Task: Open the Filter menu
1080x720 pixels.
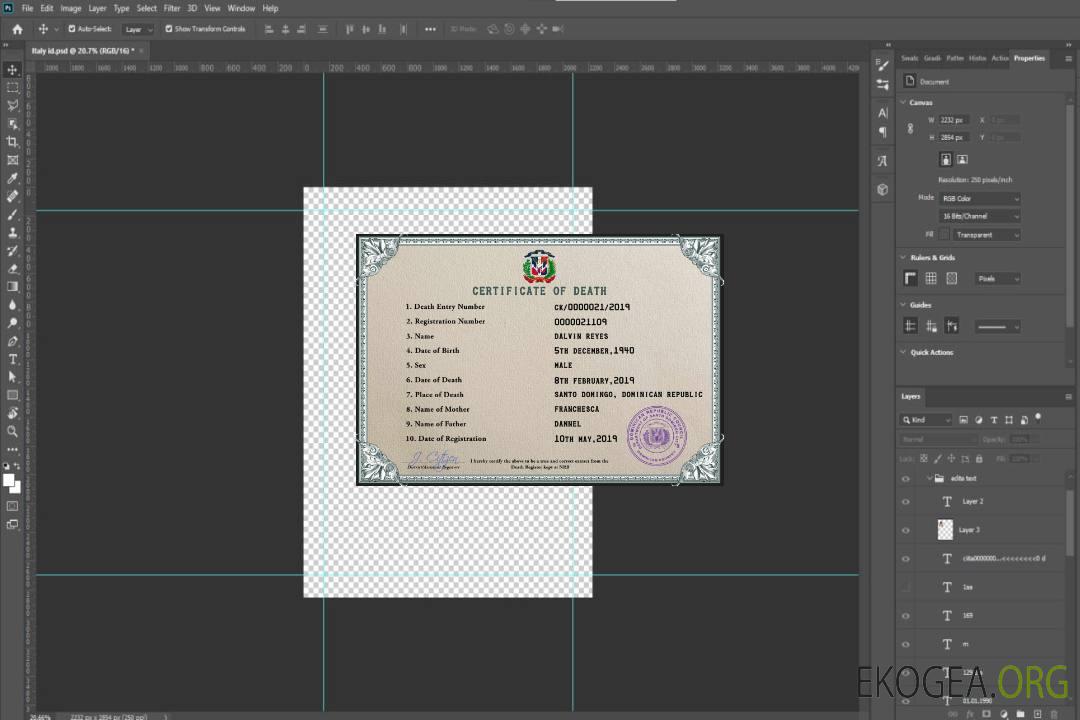Action: pos(172,8)
